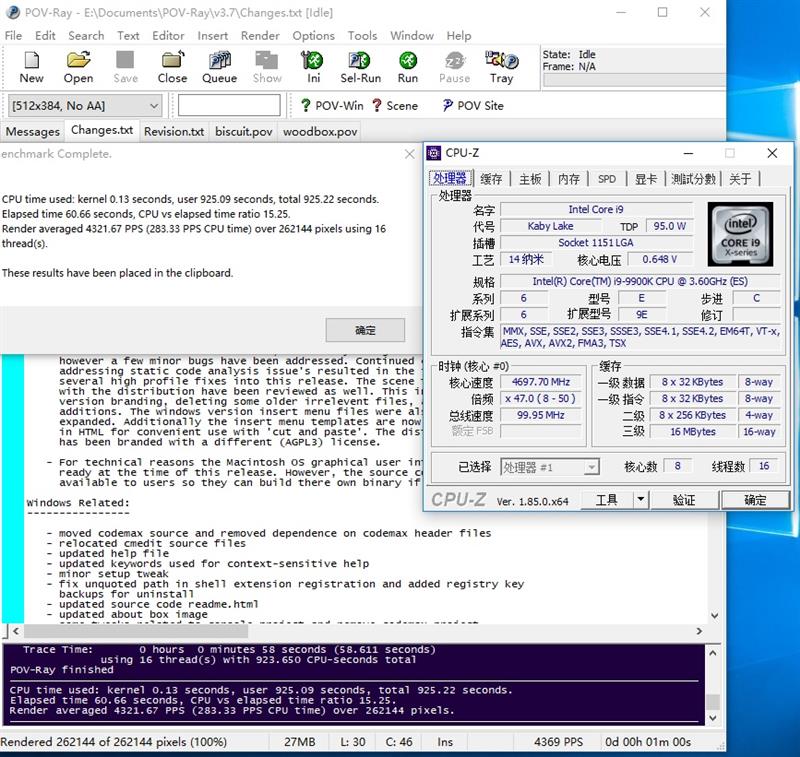This screenshot has width=800, height=757.
Task: Switch to the 内存 tab in CPU-Z
Action: [569, 179]
